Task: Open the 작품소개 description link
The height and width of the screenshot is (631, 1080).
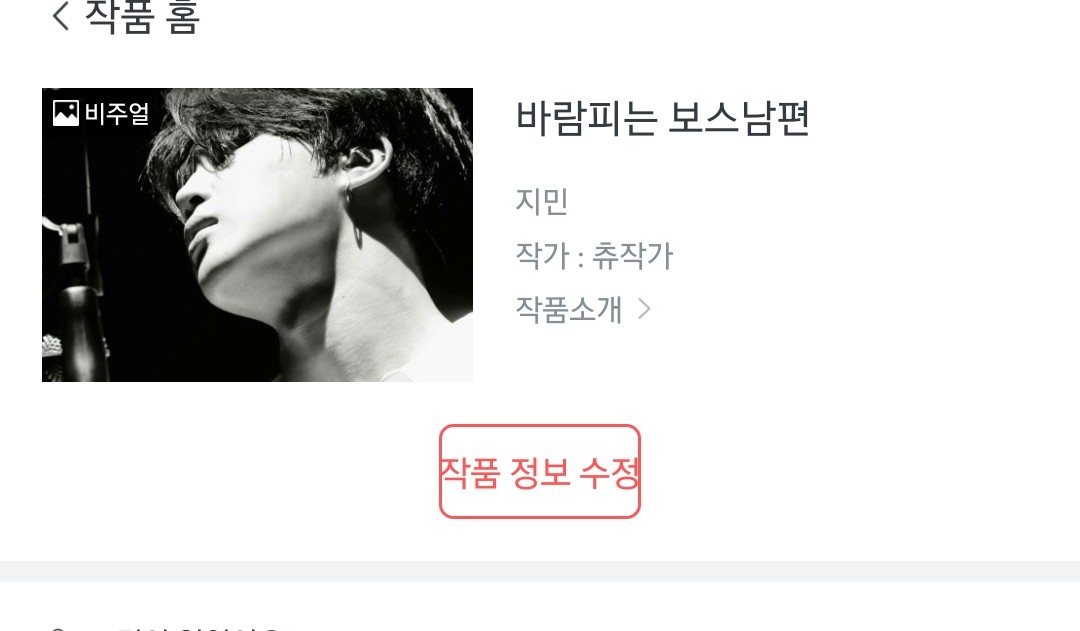Action: [x=569, y=309]
